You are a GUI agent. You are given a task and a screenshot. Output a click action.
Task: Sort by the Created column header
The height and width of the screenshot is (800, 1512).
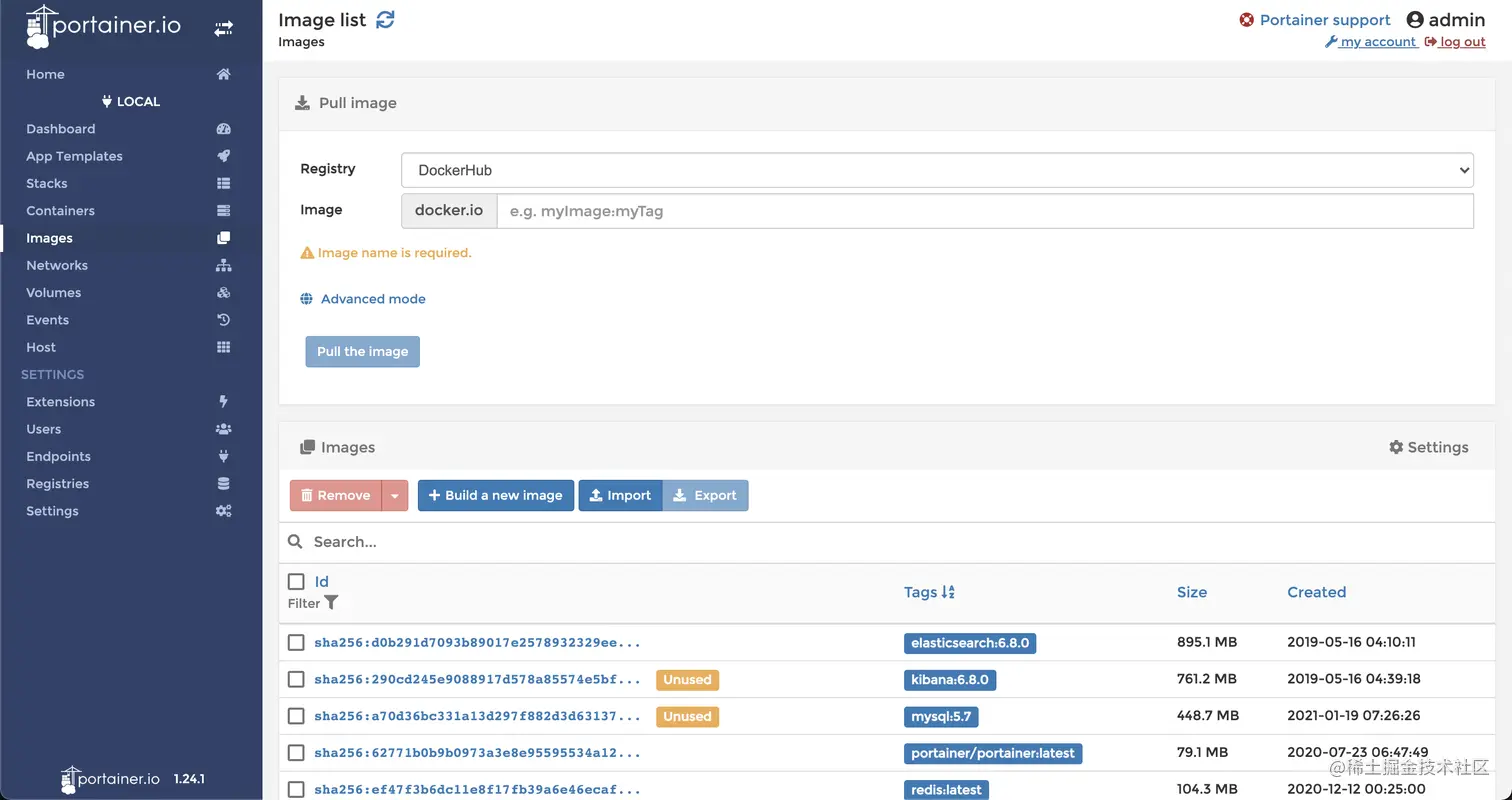pos(1317,592)
